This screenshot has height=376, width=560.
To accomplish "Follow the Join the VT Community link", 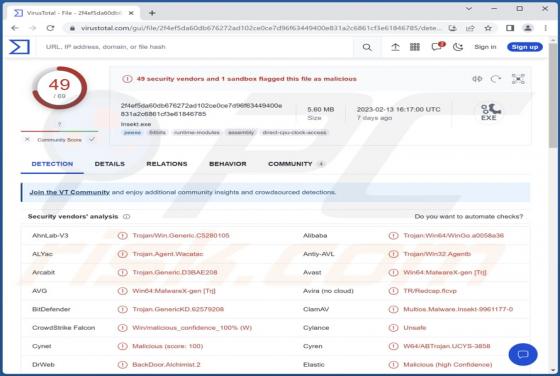I will click(69, 192).
